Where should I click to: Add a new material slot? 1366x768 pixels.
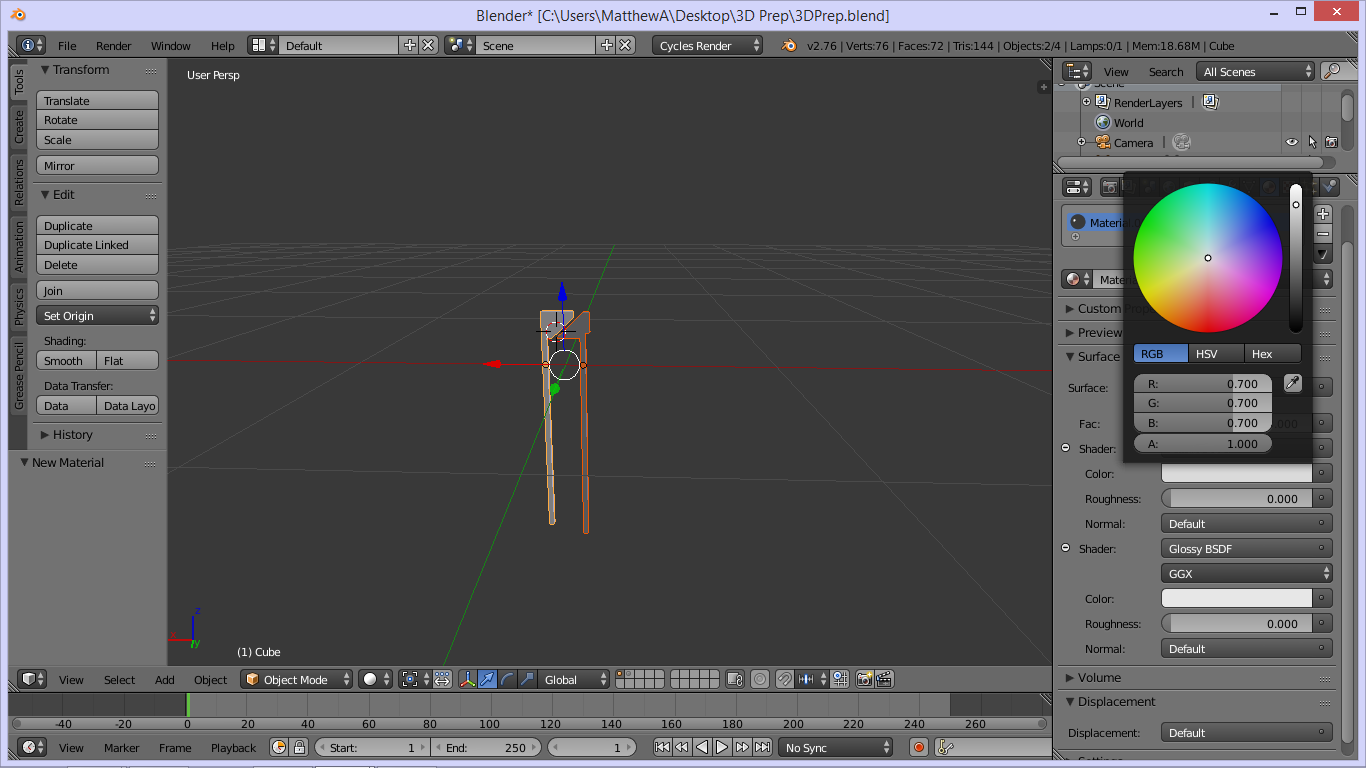click(x=1323, y=213)
